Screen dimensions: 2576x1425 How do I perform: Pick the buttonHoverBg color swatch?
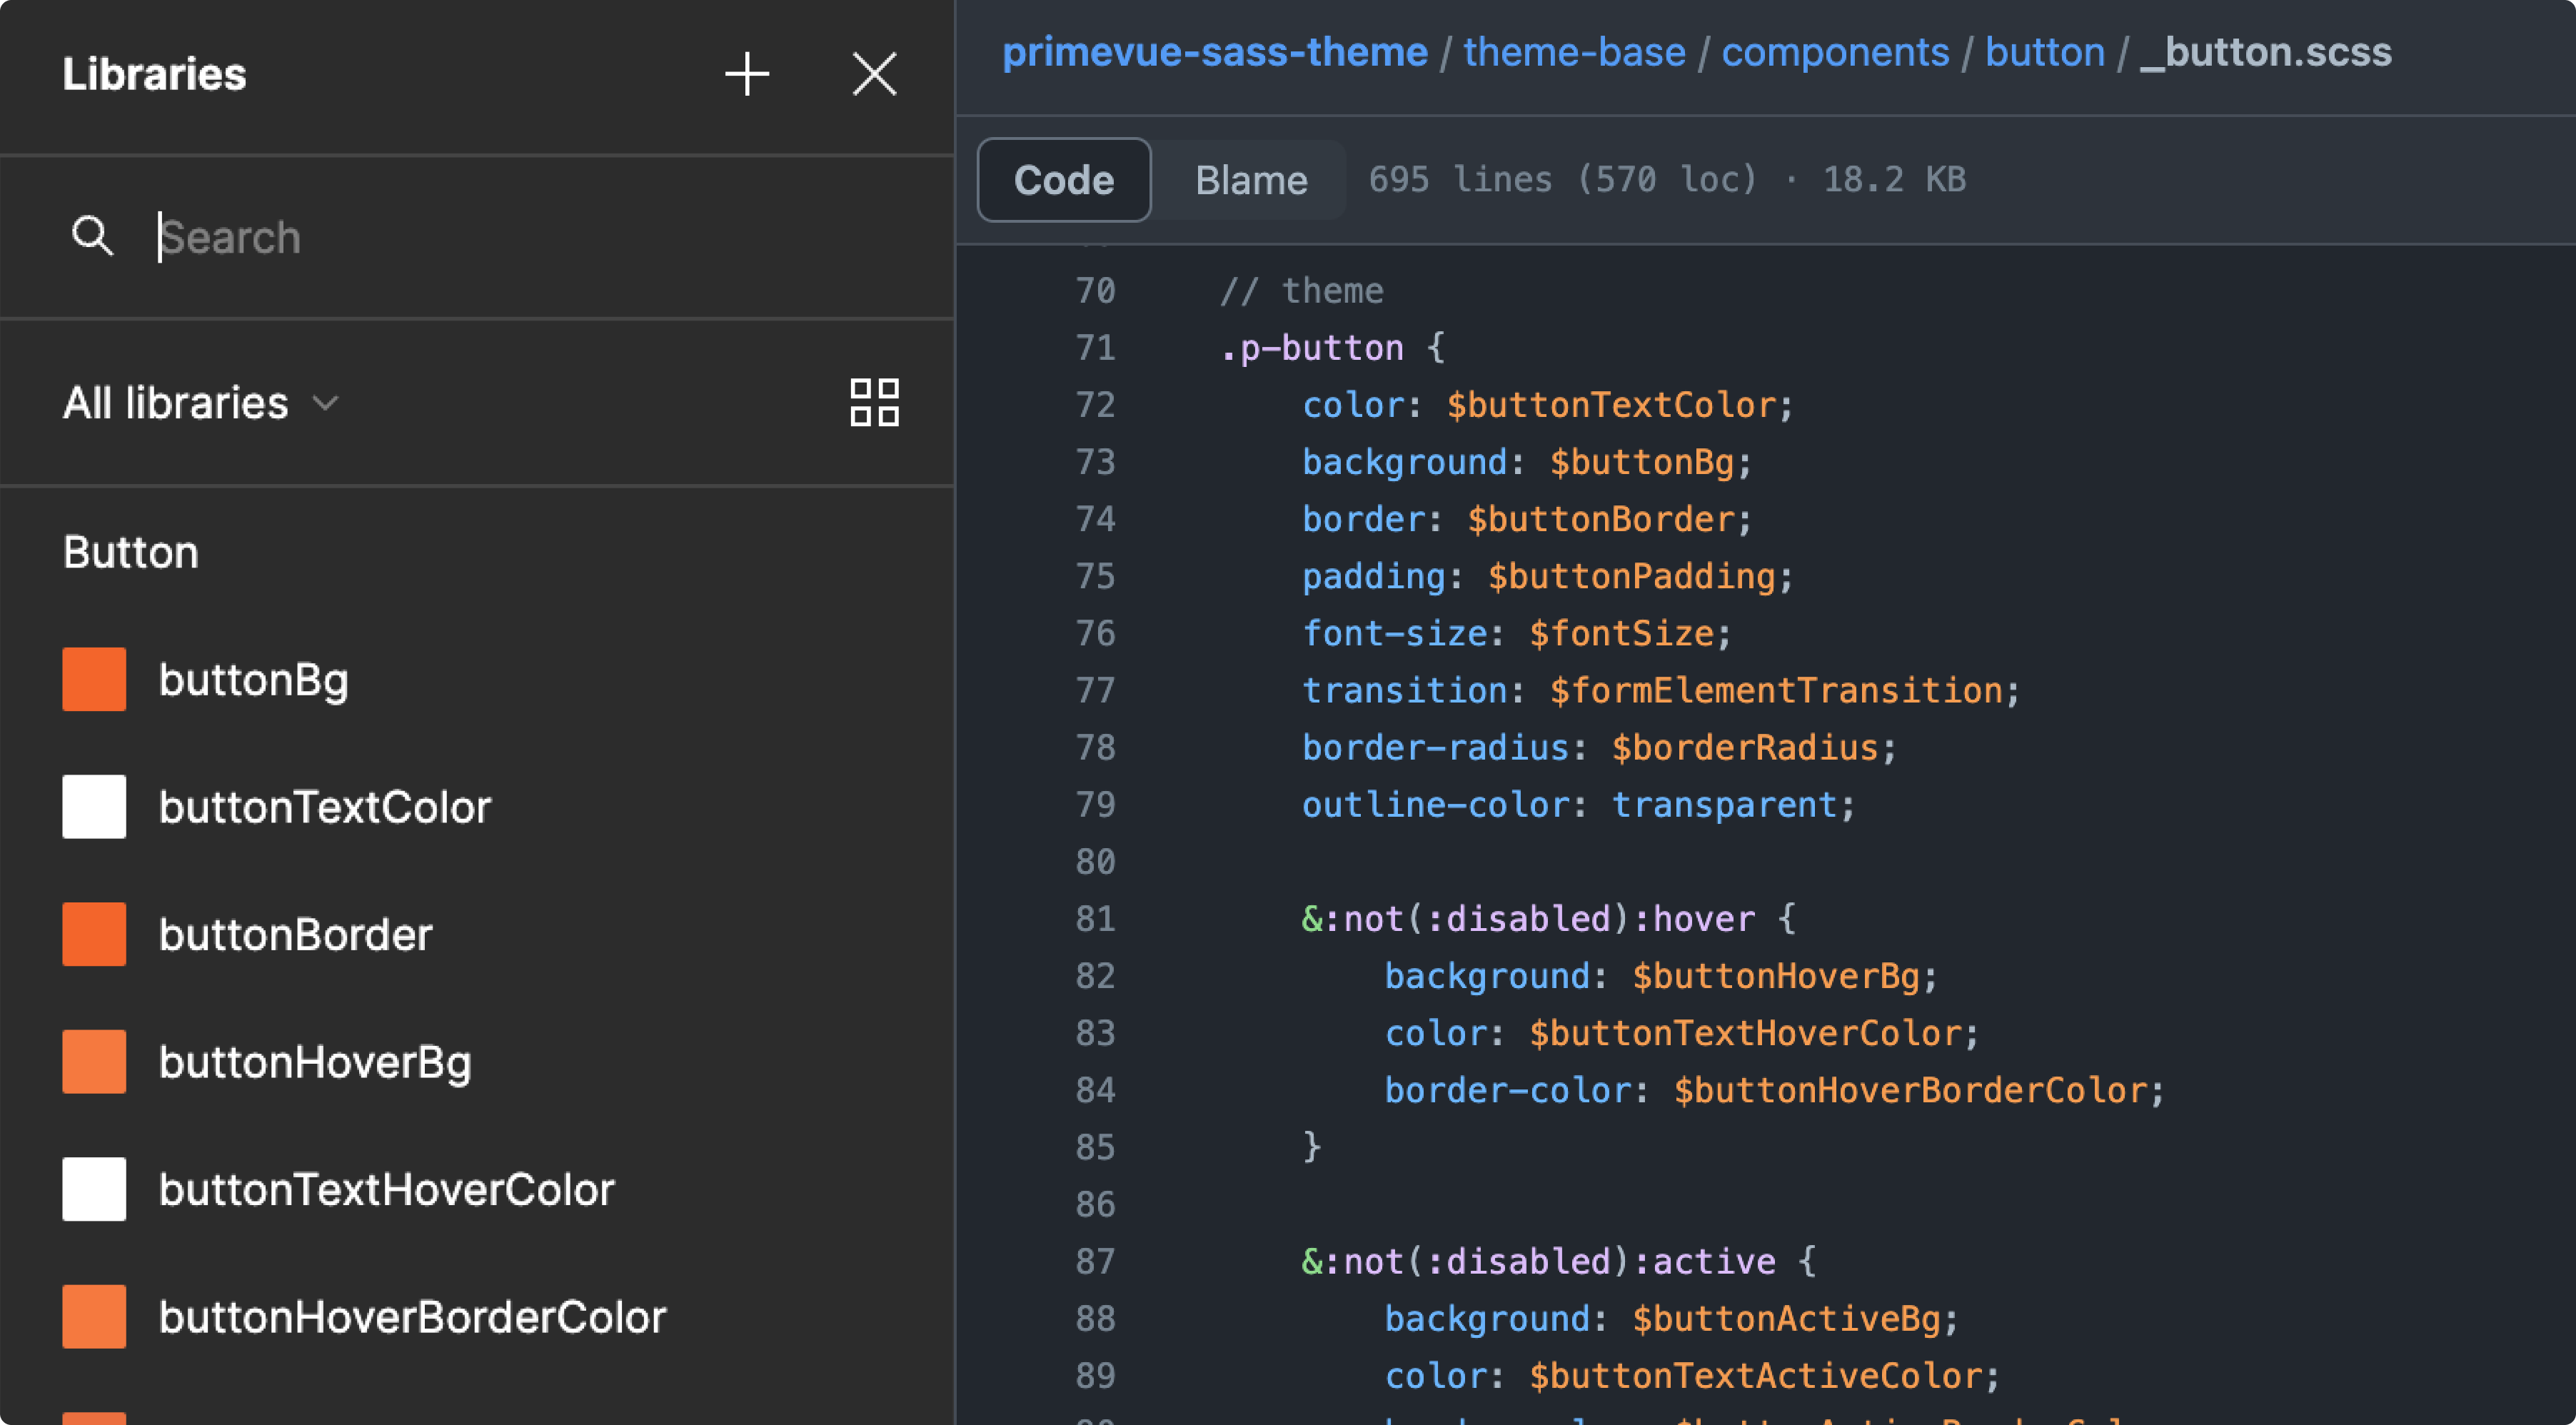[x=94, y=1062]
